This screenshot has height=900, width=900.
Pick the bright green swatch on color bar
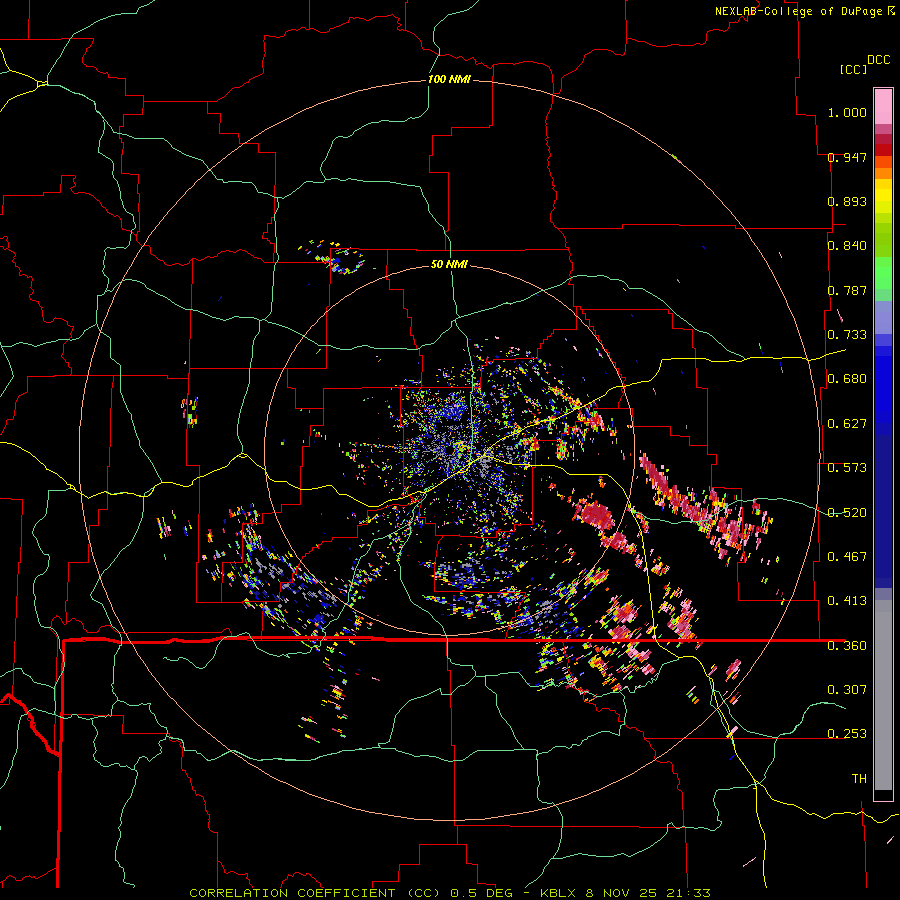(883, 273)
